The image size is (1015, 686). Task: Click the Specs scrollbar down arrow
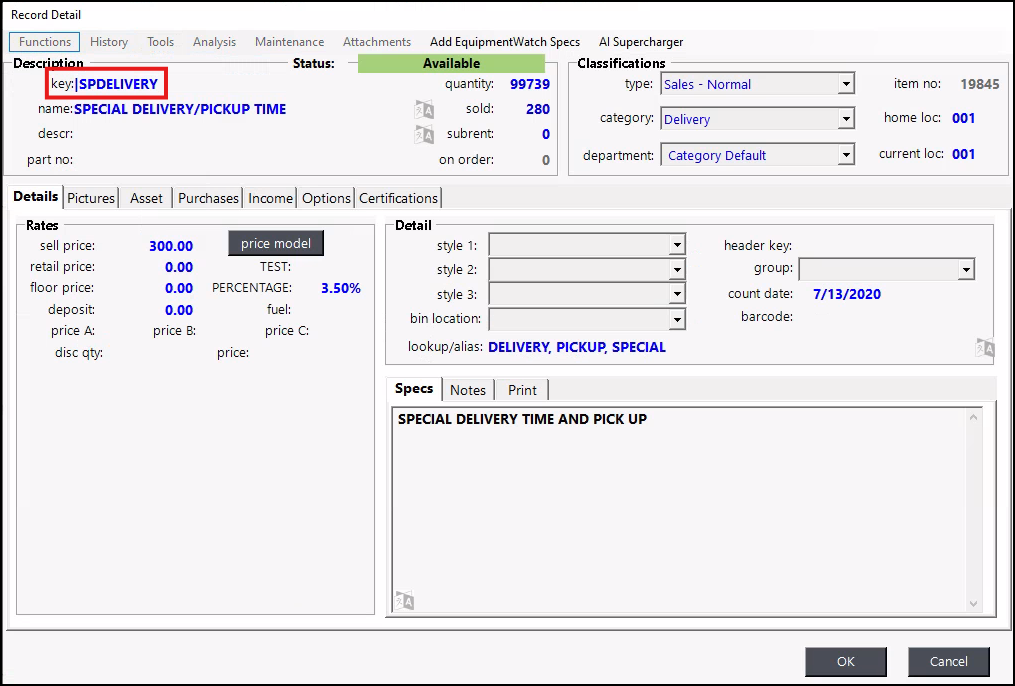coord(975,603)
